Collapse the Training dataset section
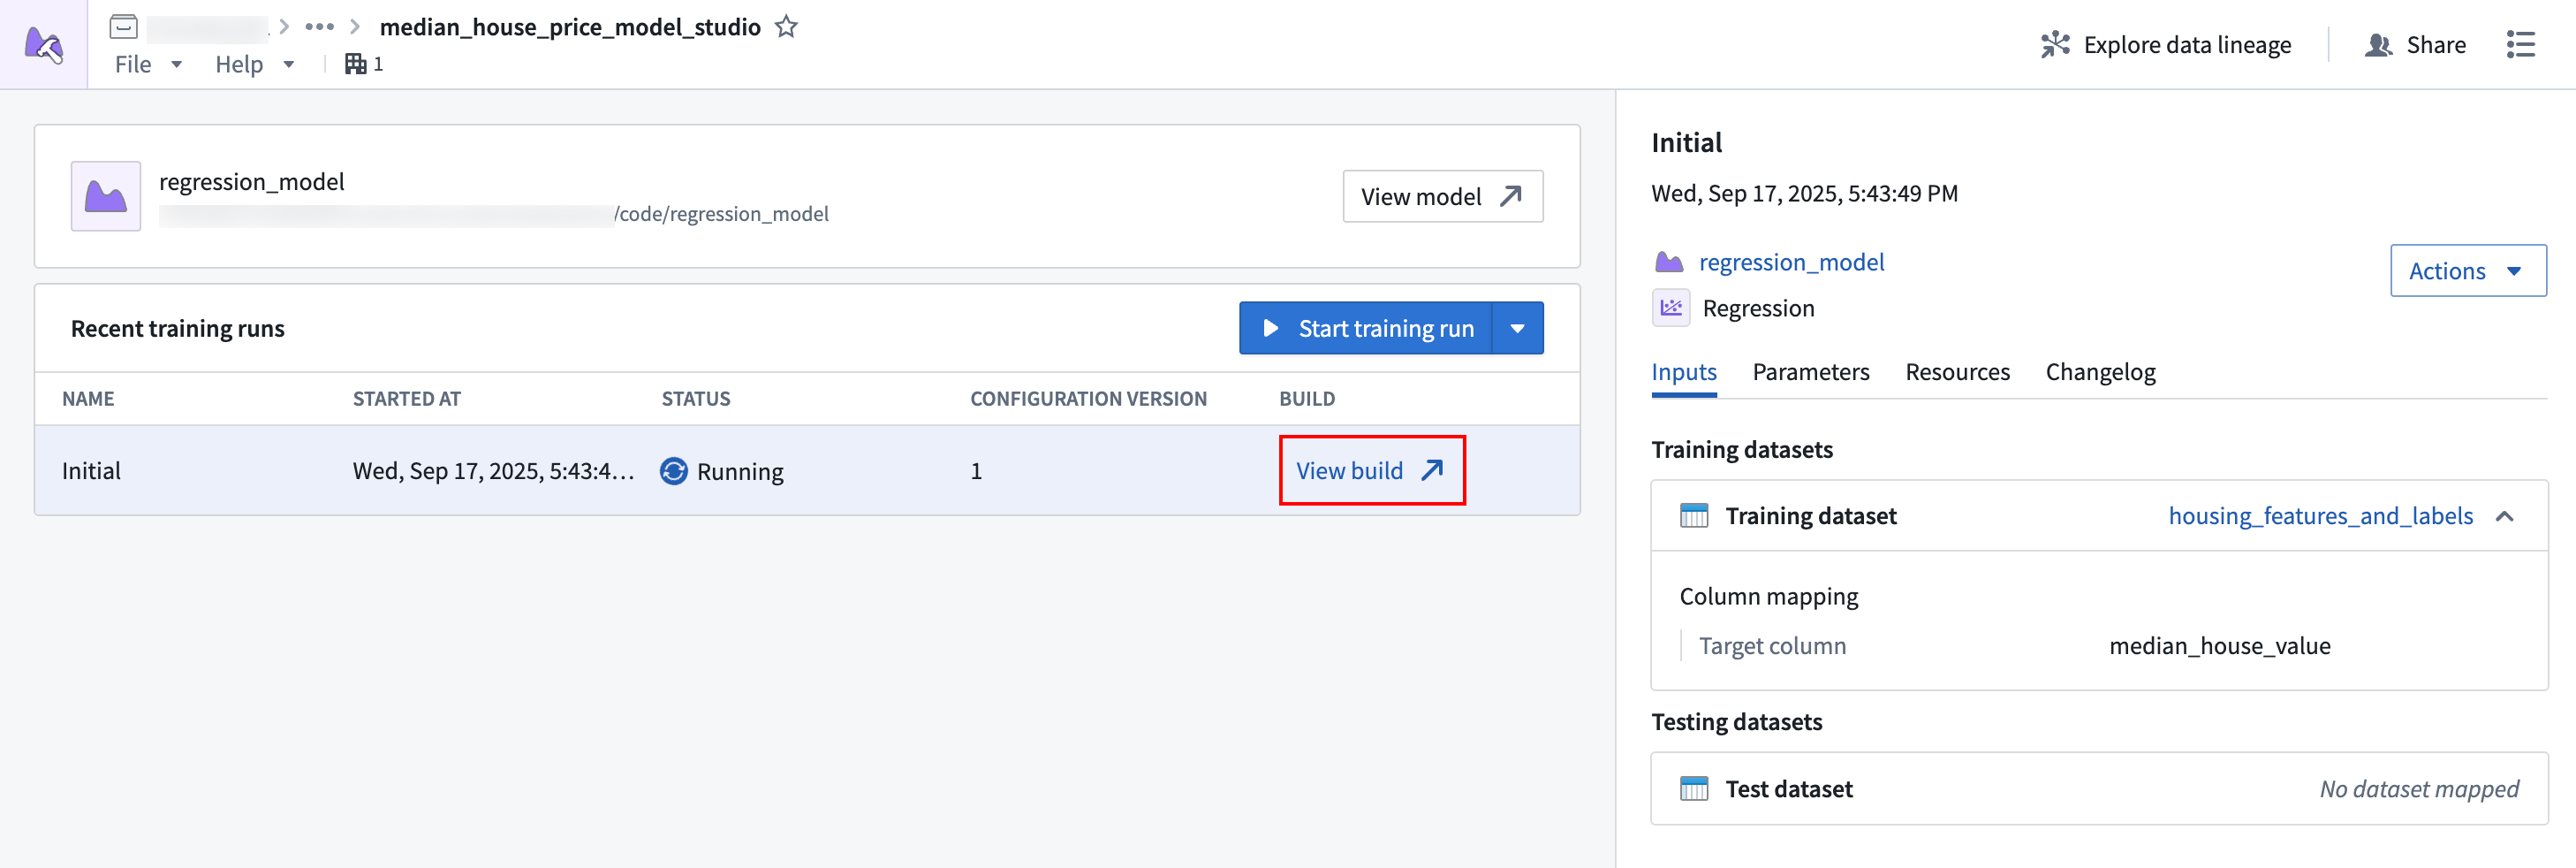 [2505, 516]
